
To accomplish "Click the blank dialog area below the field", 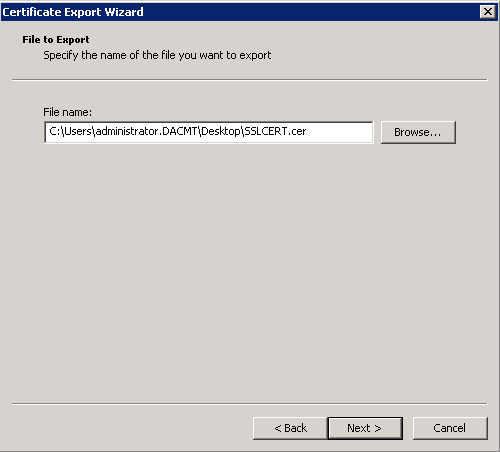I will click(x=250, y=267).
